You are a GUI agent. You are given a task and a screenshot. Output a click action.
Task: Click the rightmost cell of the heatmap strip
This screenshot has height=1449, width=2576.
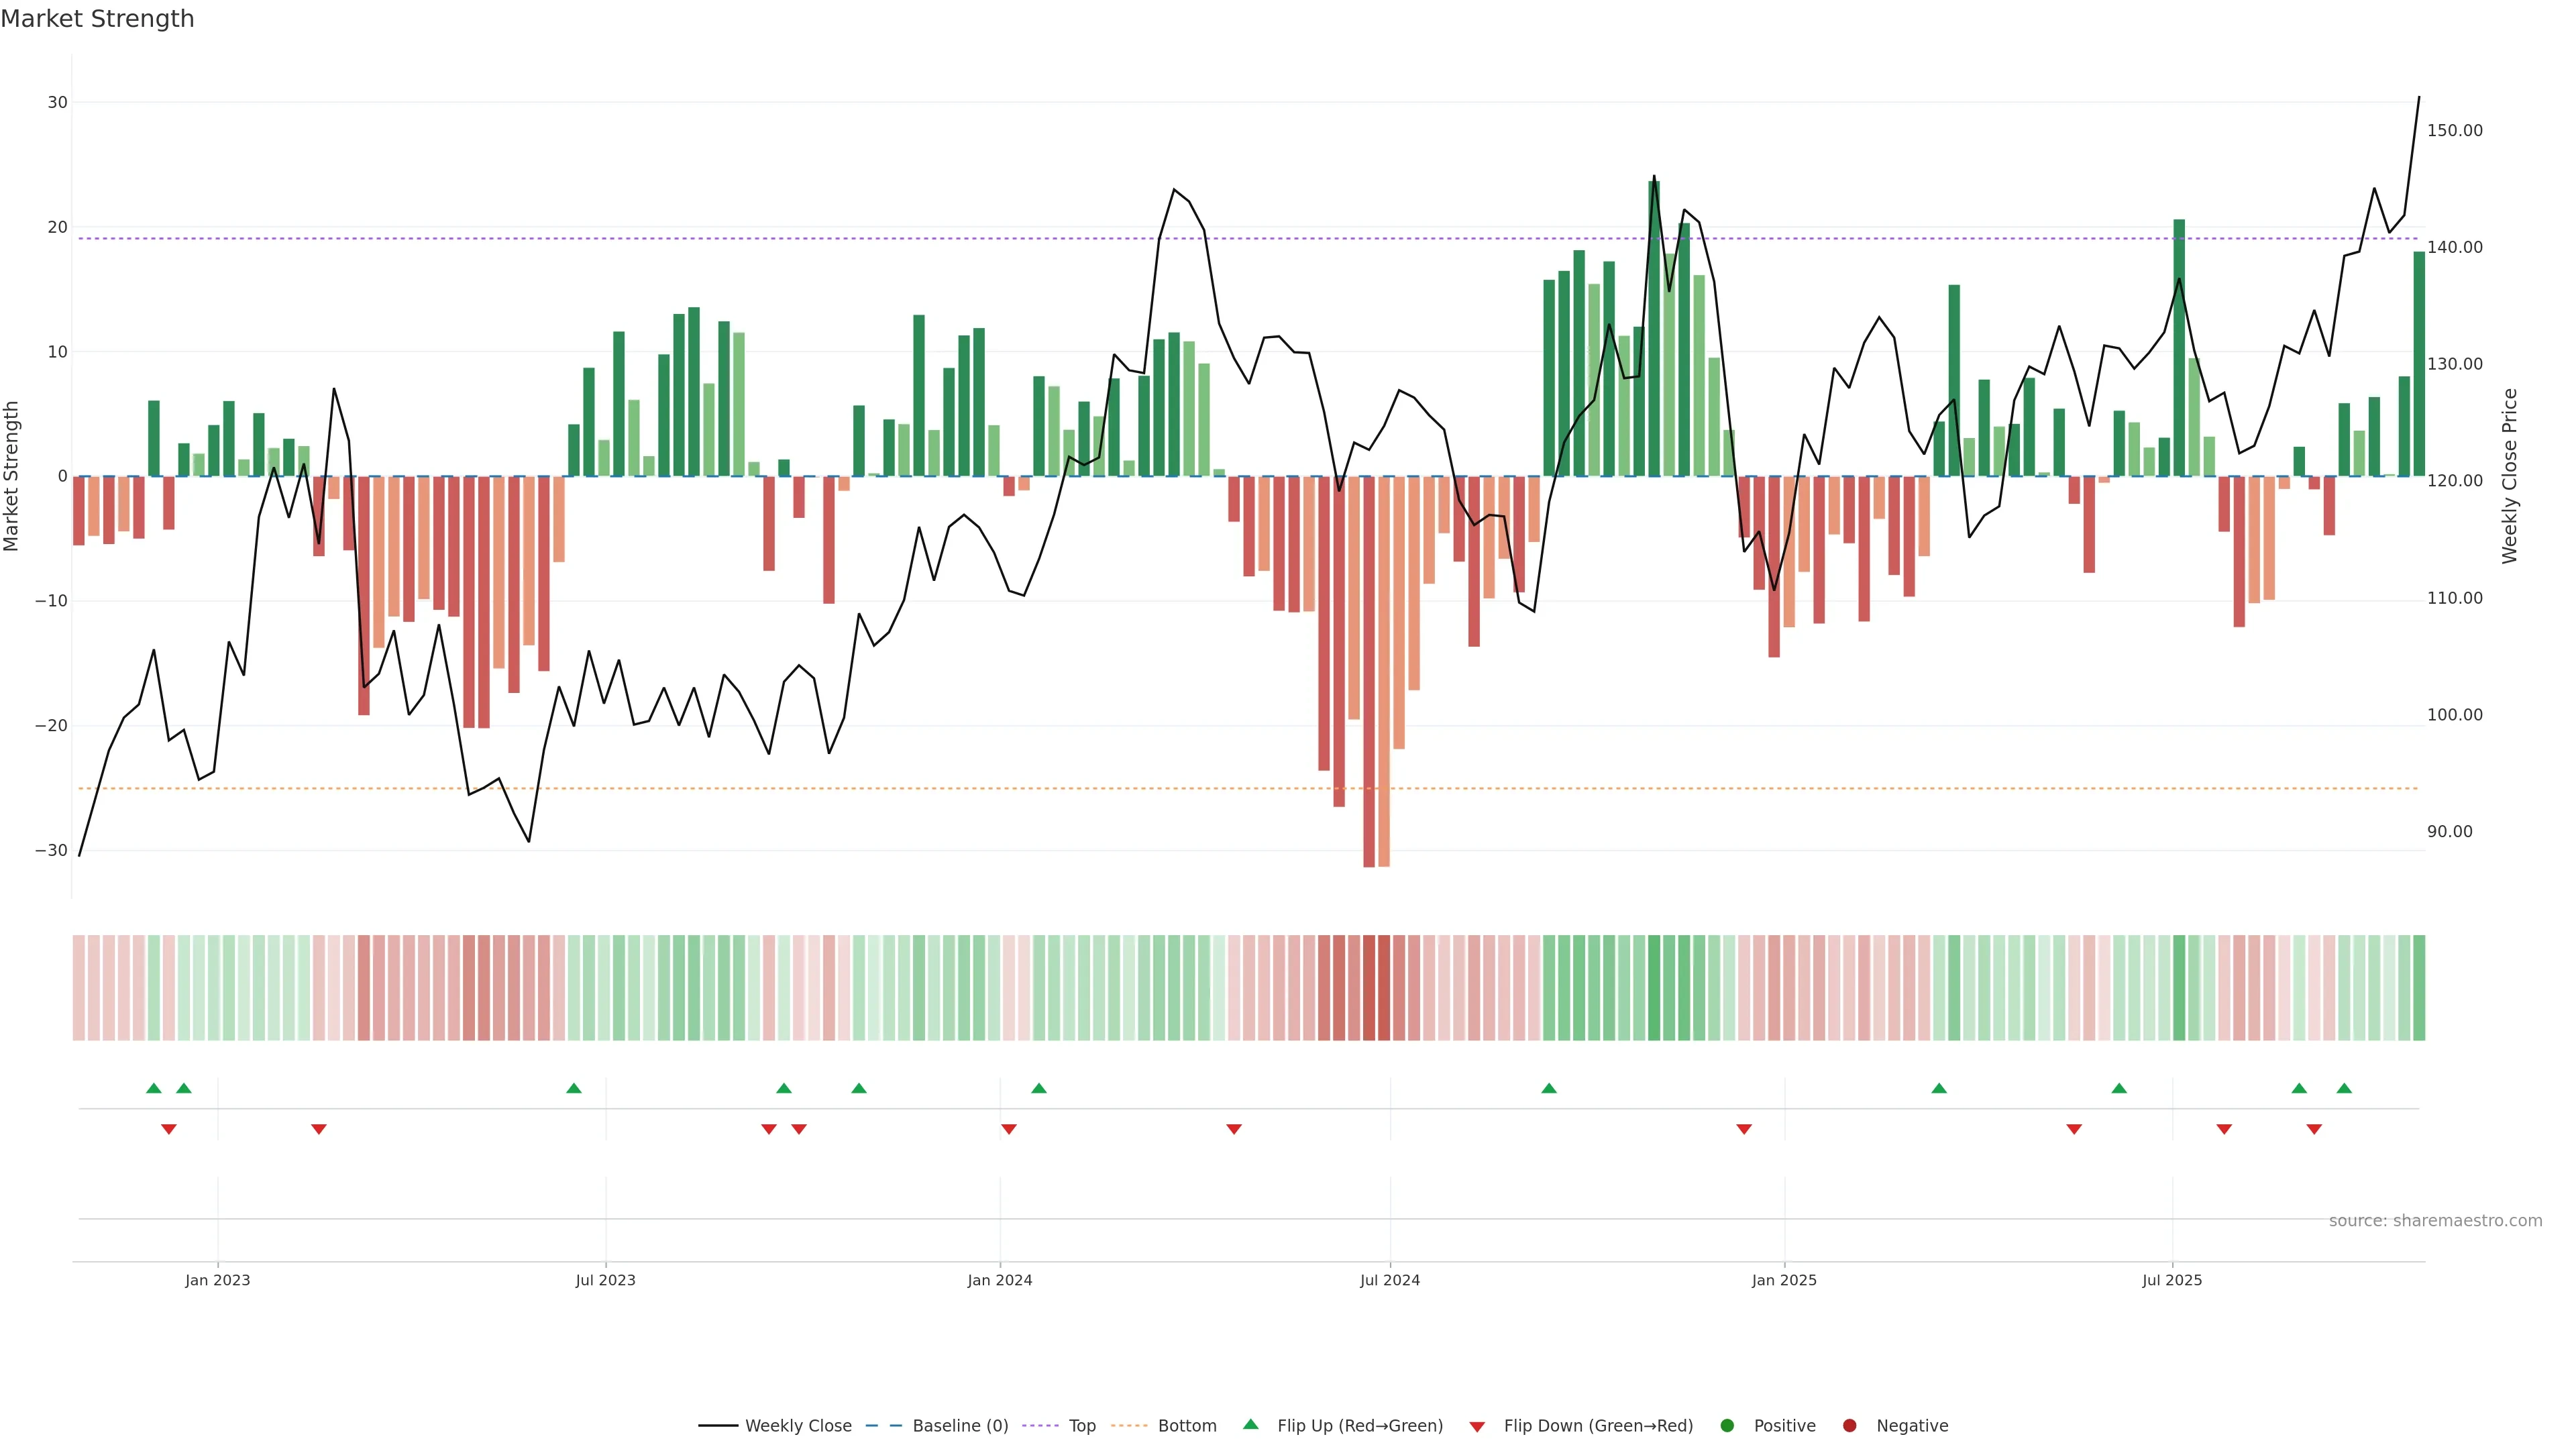click(x=2419, y=987)
